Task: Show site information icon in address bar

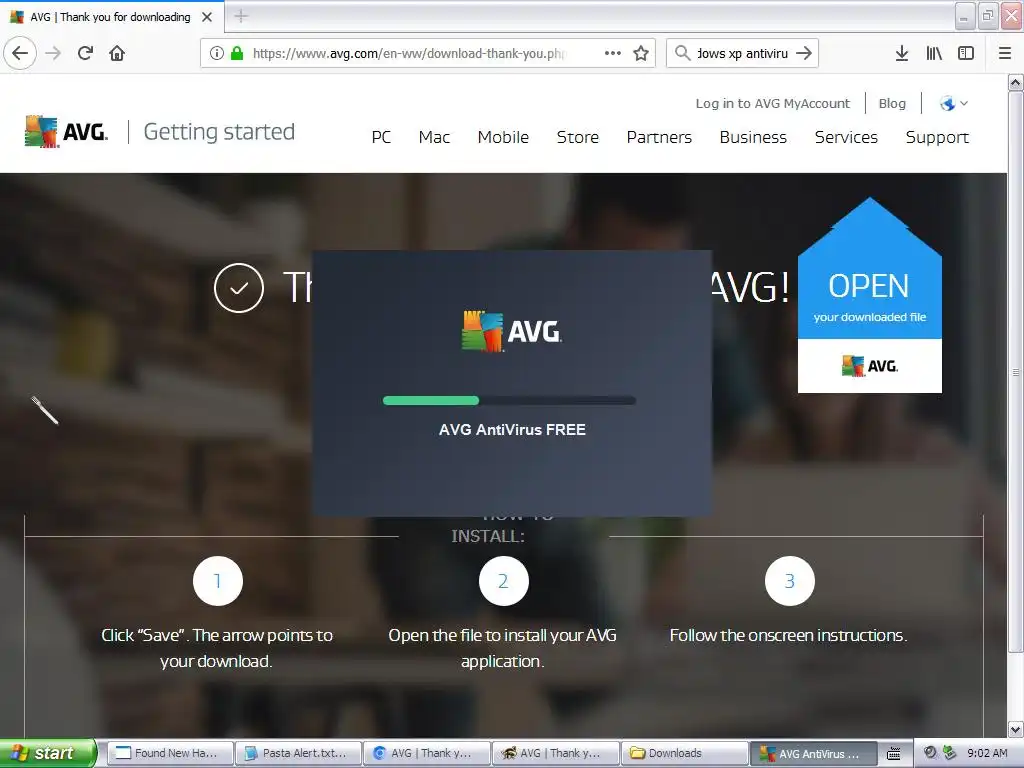Action: click(x=217, y=53)
